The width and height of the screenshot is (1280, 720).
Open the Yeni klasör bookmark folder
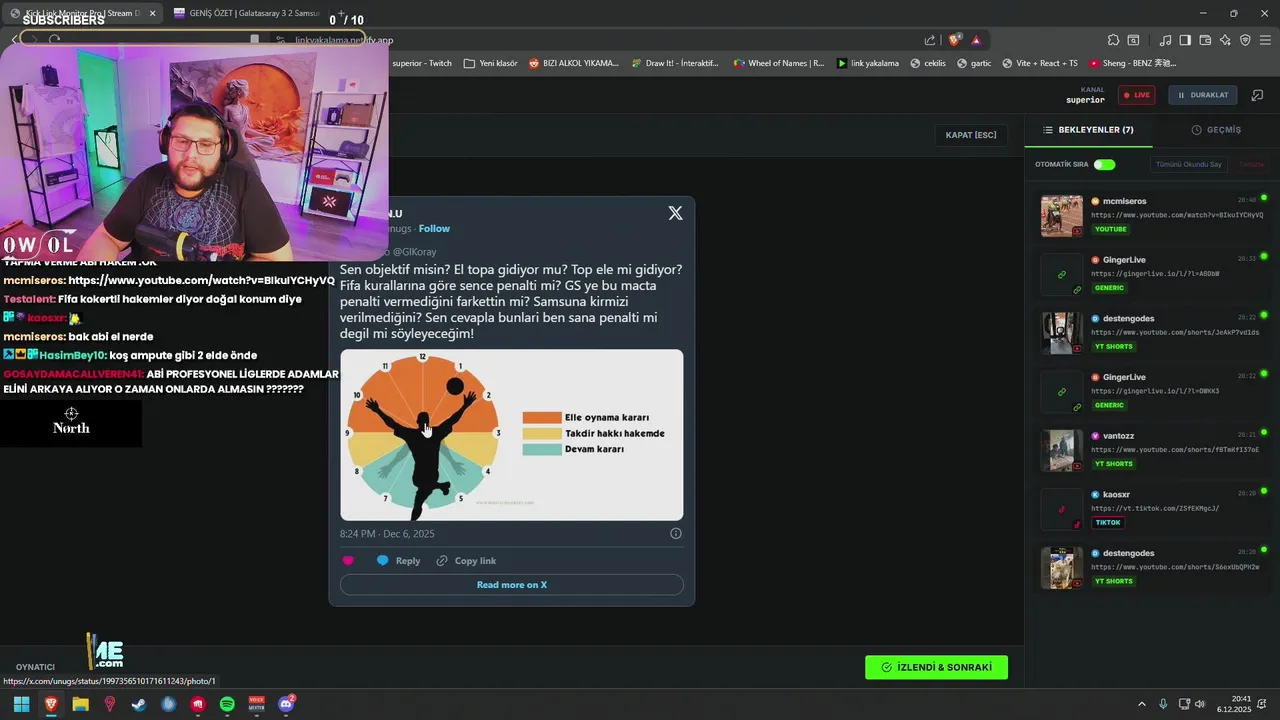pos(490,63)
